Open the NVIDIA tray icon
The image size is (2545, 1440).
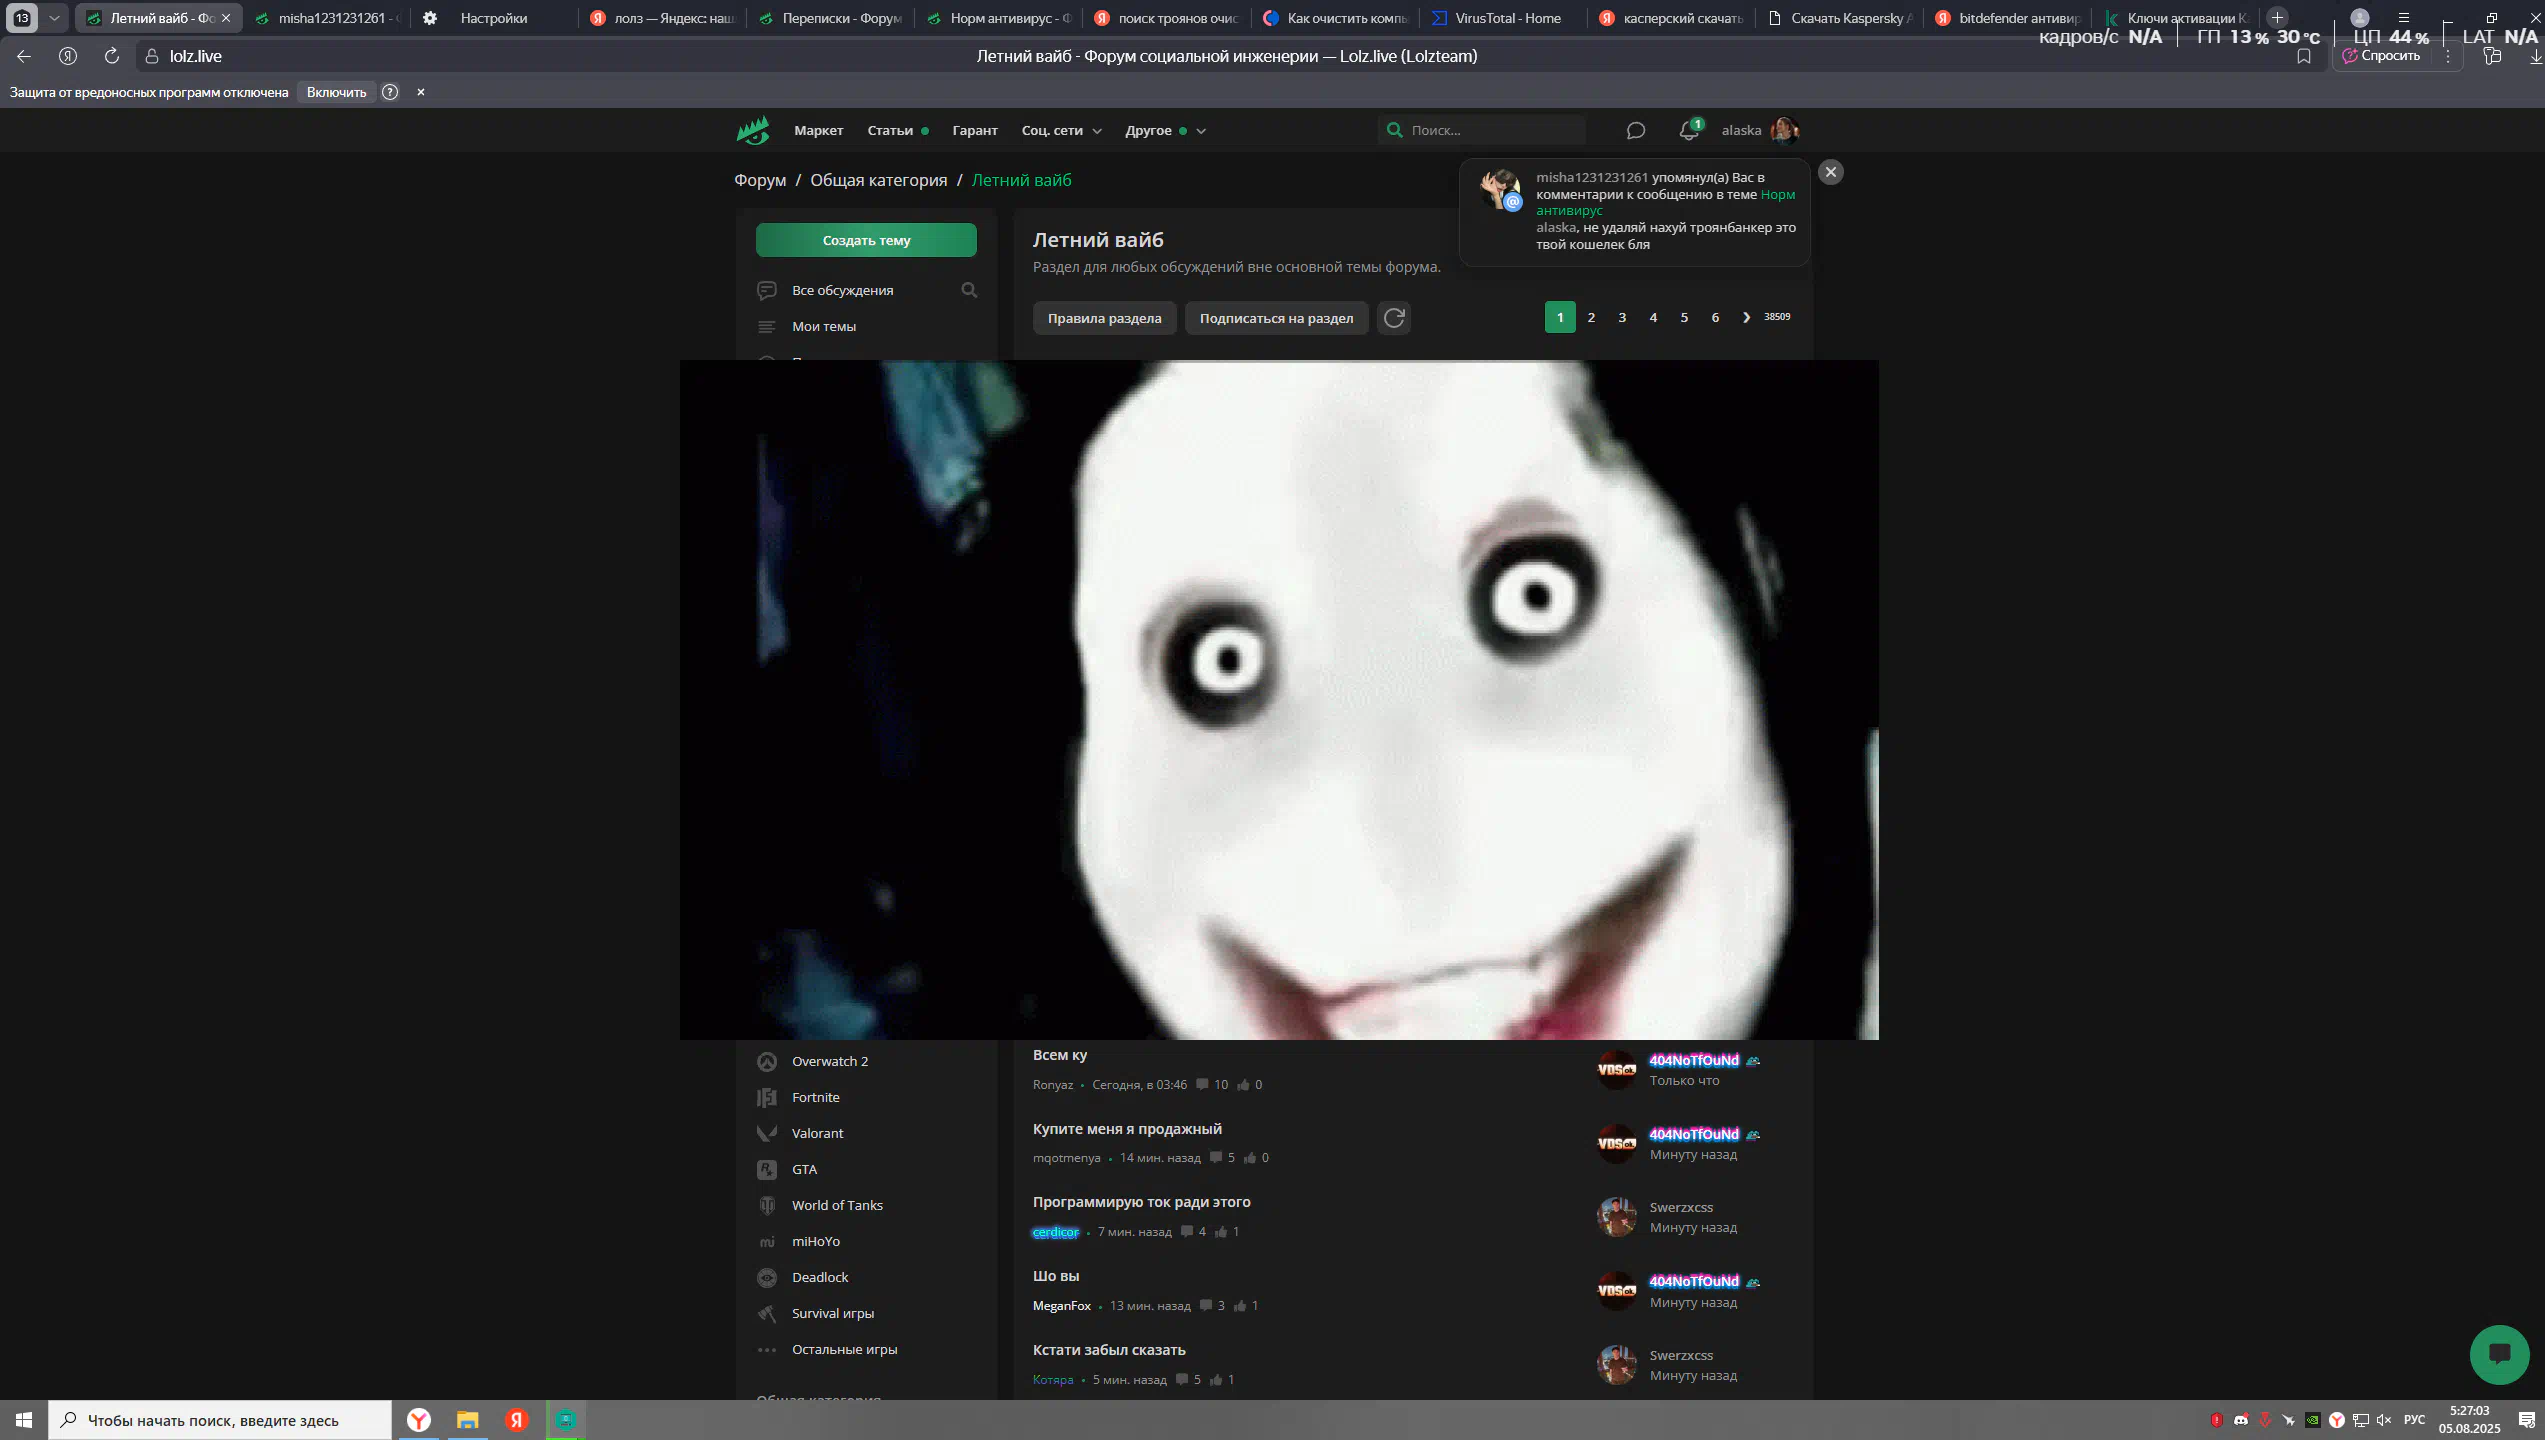(2313, 1420)
